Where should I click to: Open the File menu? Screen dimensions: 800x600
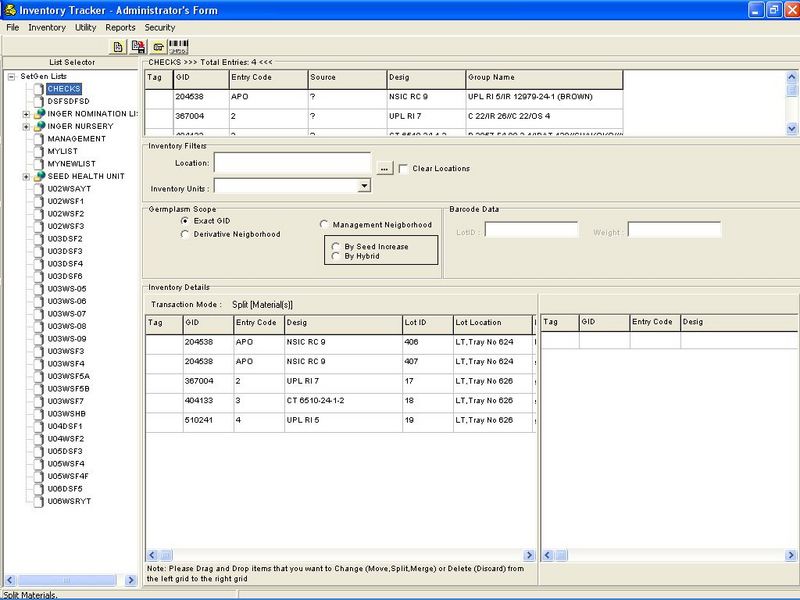click(13, 28)
